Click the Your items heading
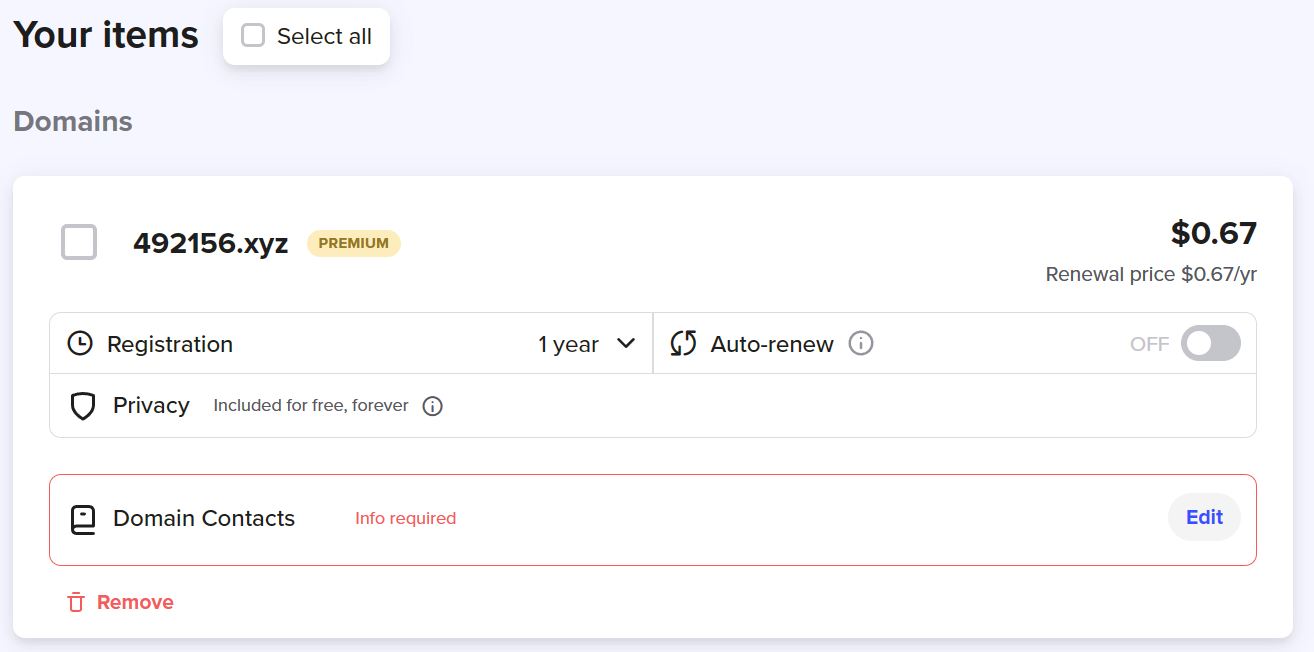Image resolution: width=1314 pixels, height=652 pixels. [106, 35]
